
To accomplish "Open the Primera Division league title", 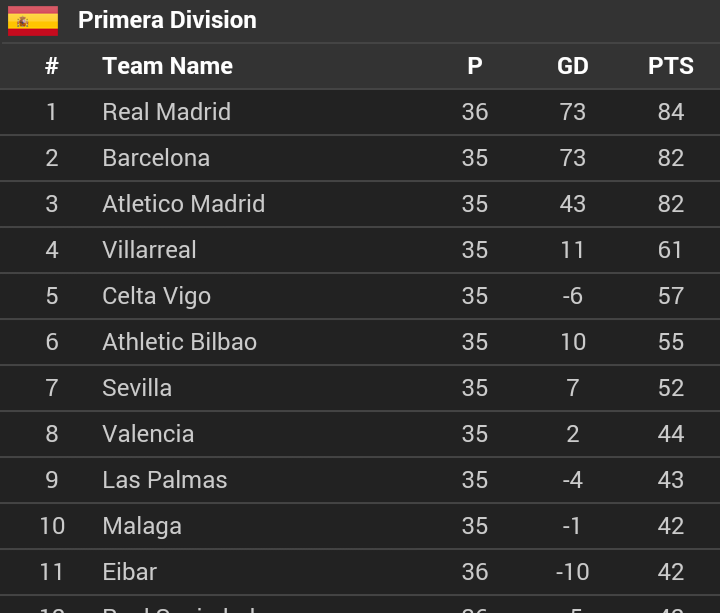I will [x=167, y=20].
